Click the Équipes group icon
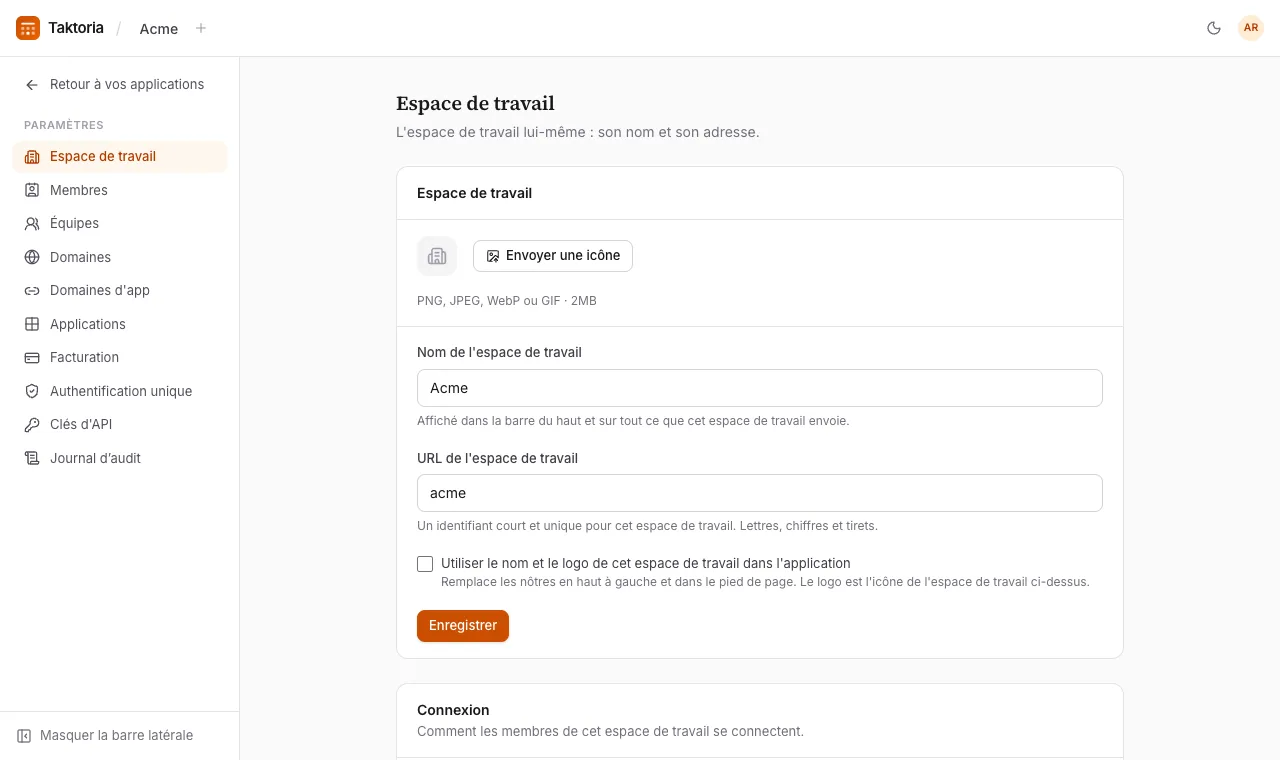 tap(32, 224)
